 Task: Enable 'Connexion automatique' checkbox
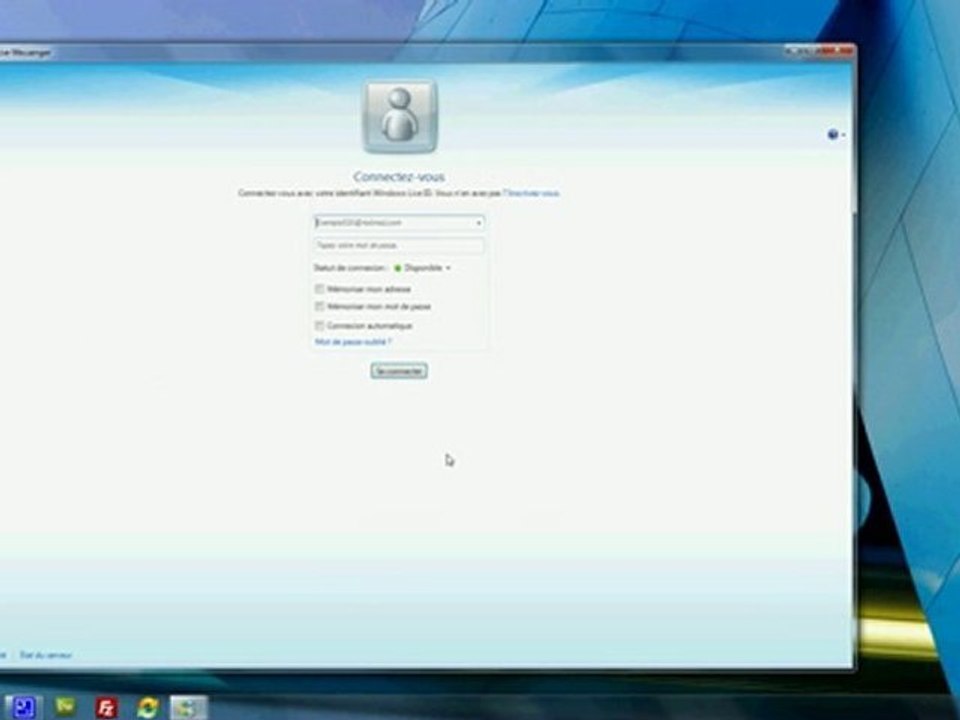point(320,325)
